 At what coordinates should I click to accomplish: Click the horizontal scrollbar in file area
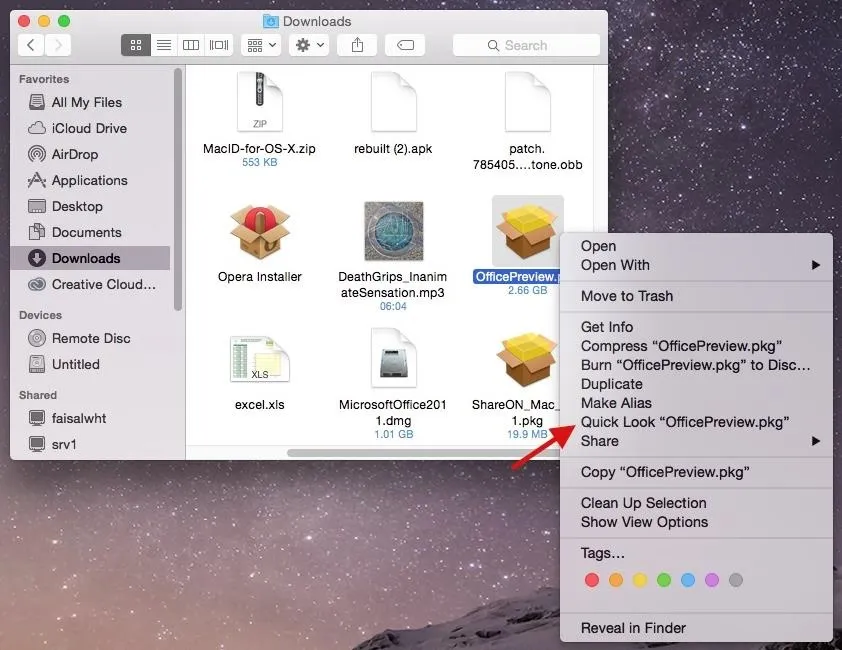click(x=423, y=453)
